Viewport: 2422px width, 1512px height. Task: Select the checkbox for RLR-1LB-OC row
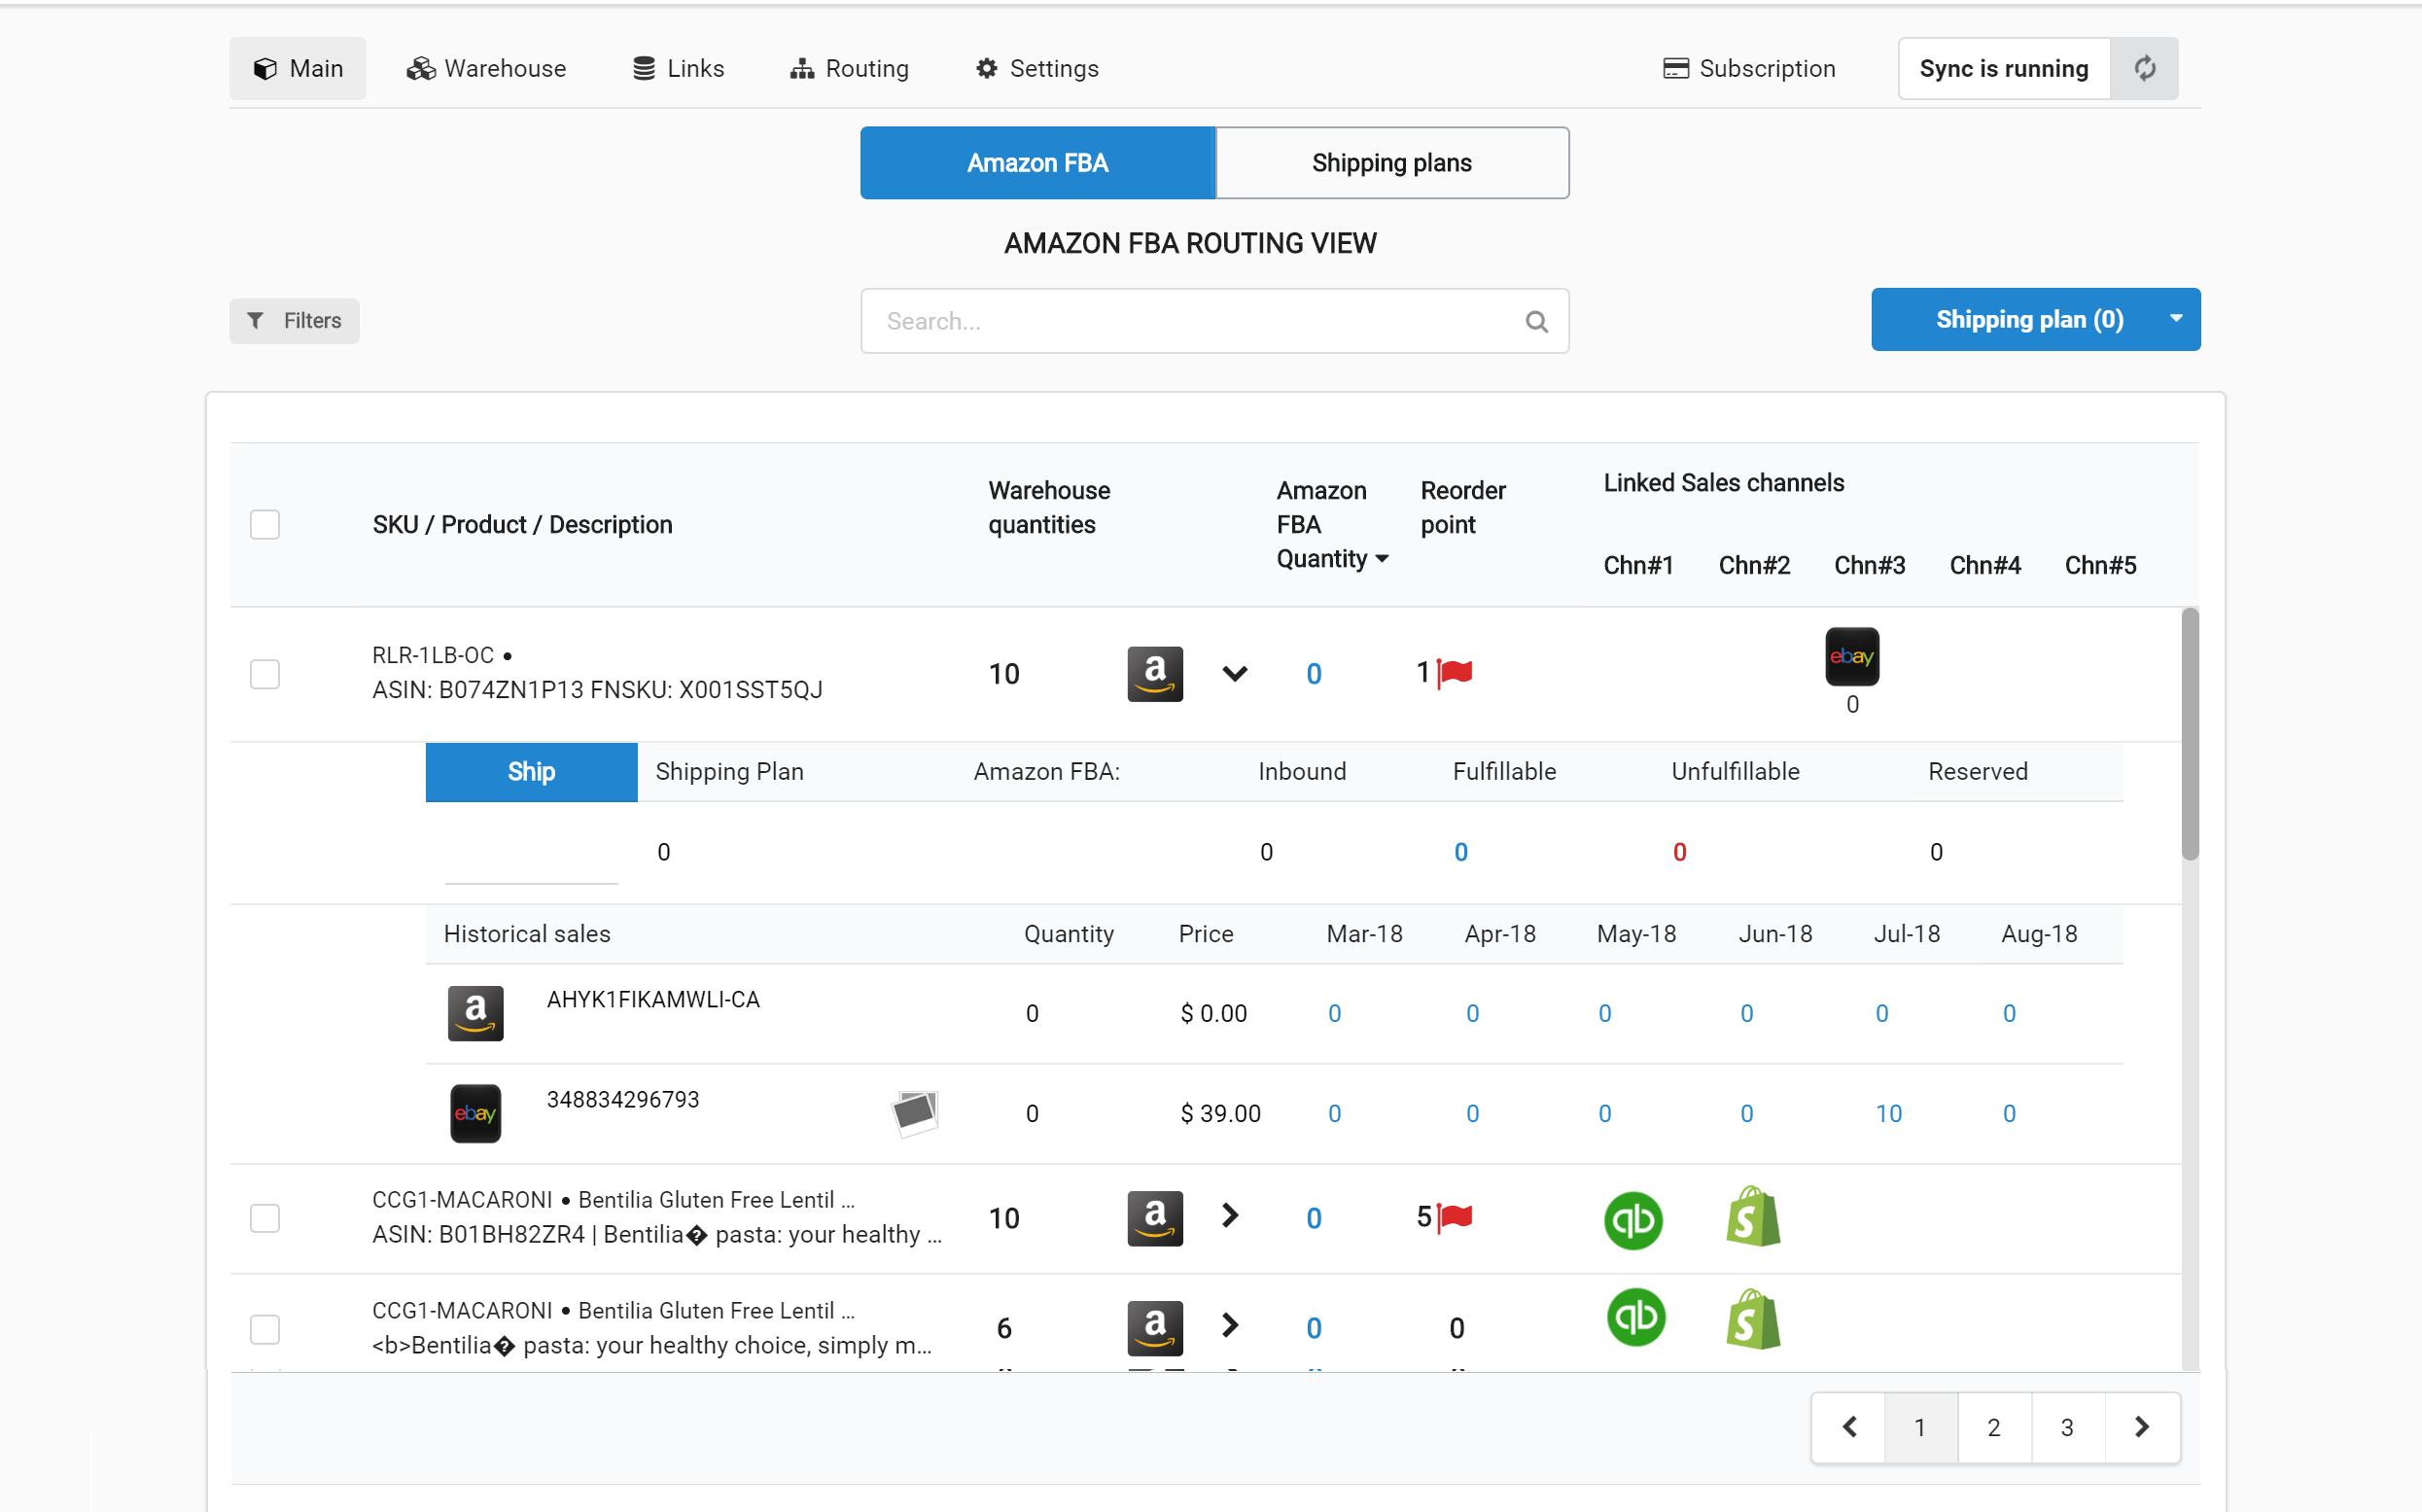pyautogui.click(x=264, y=674)
